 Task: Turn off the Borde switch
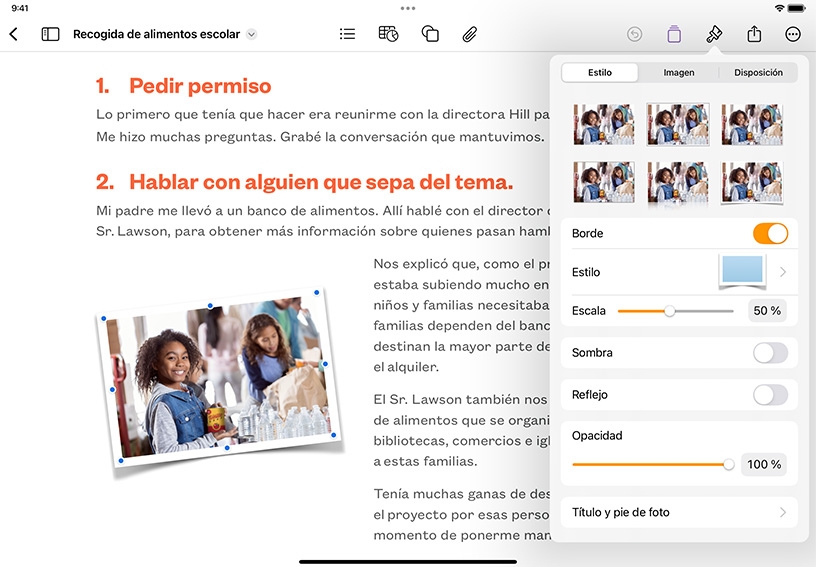coord(770,234)
